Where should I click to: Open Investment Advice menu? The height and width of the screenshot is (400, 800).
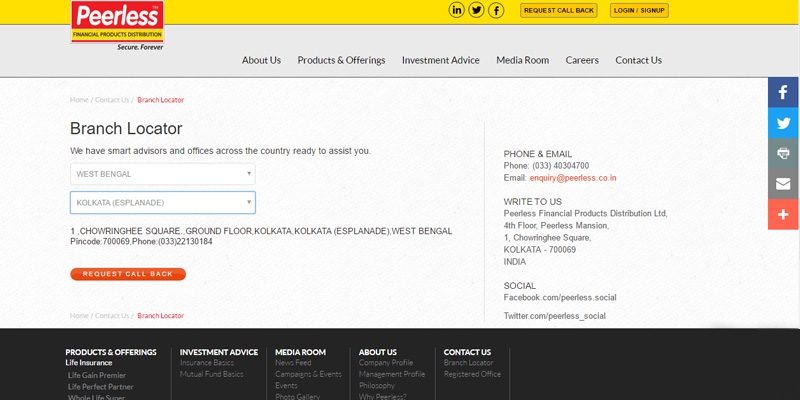pos(441,60)
